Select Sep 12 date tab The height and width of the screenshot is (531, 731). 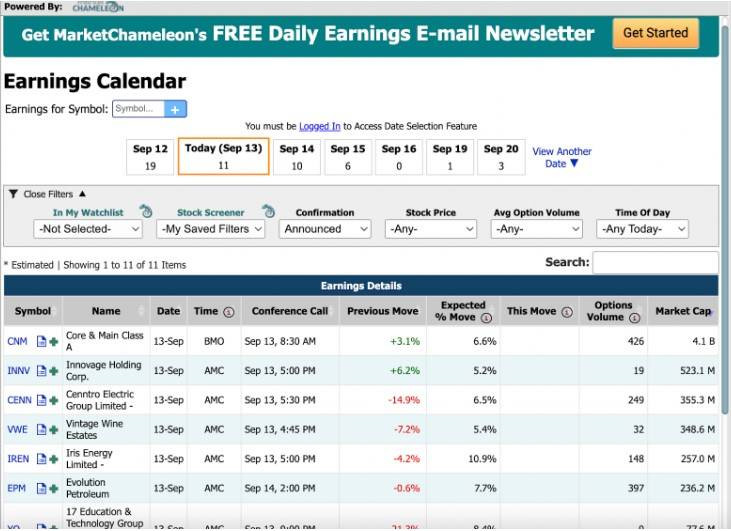[150, 157]
